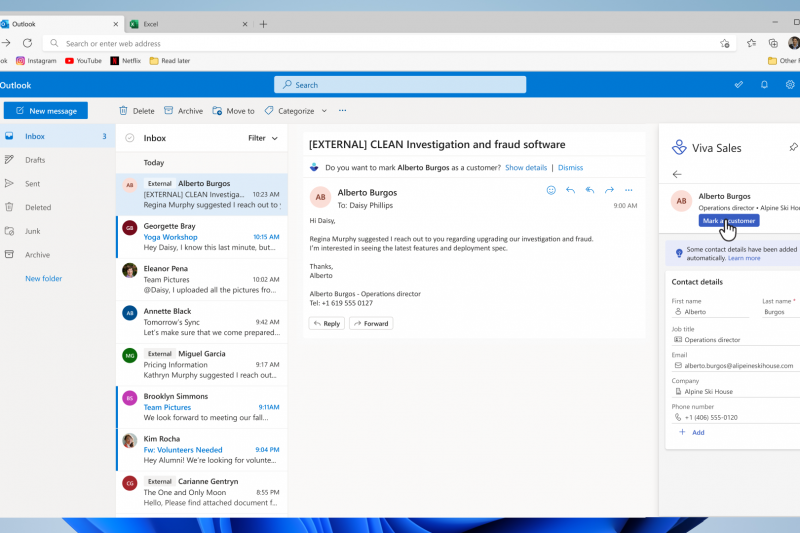
Task: Switch to the Excel browser tab
Action: tap(188, 24)
